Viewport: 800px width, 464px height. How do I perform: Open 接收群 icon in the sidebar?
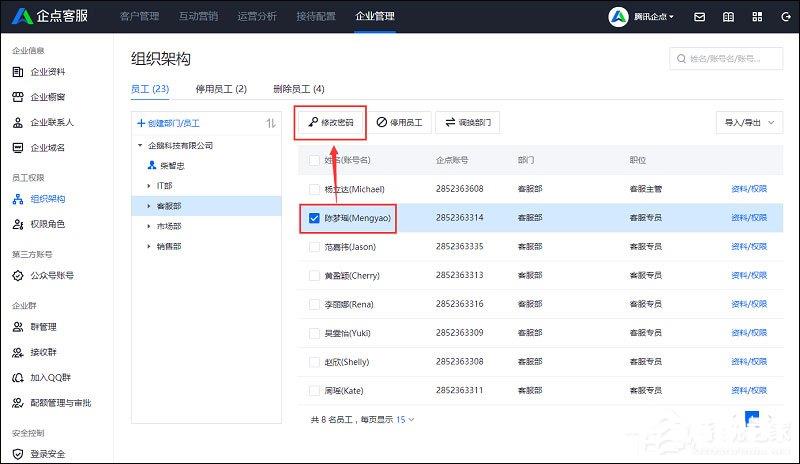(18, 352)
